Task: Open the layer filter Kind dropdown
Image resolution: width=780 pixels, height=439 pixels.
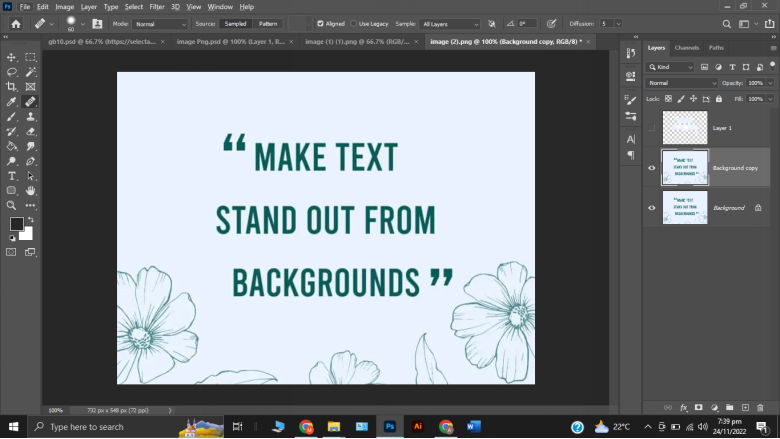Action: pyautogui.click(x=670, y=67)
